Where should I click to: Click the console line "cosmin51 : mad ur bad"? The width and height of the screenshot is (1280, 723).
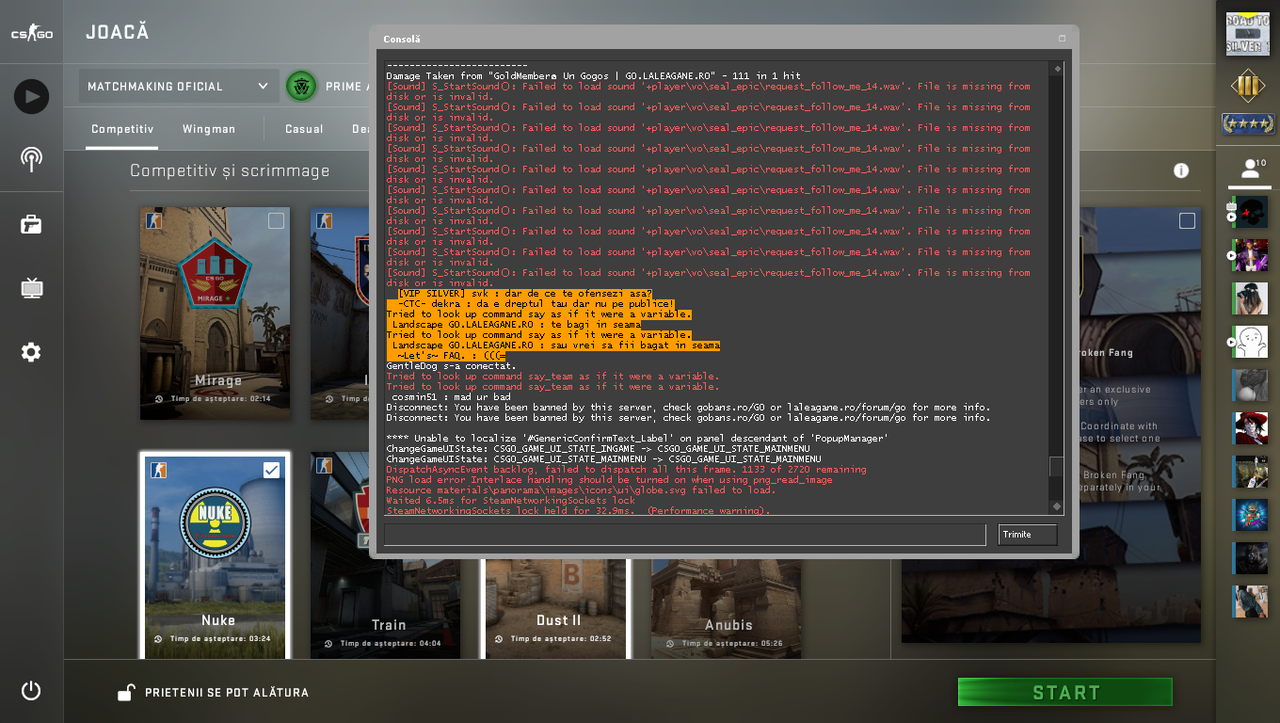tap(451, 397)
